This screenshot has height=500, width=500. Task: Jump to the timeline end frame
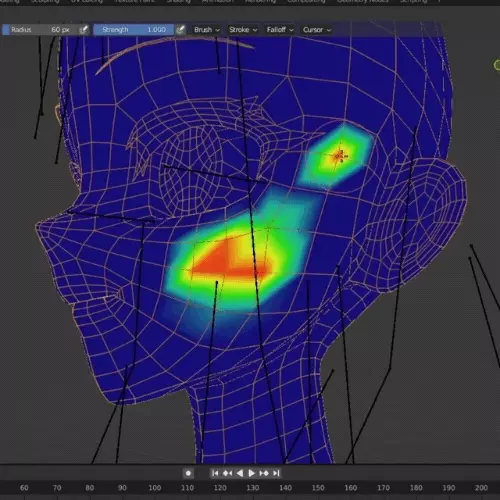pos(276,473)
